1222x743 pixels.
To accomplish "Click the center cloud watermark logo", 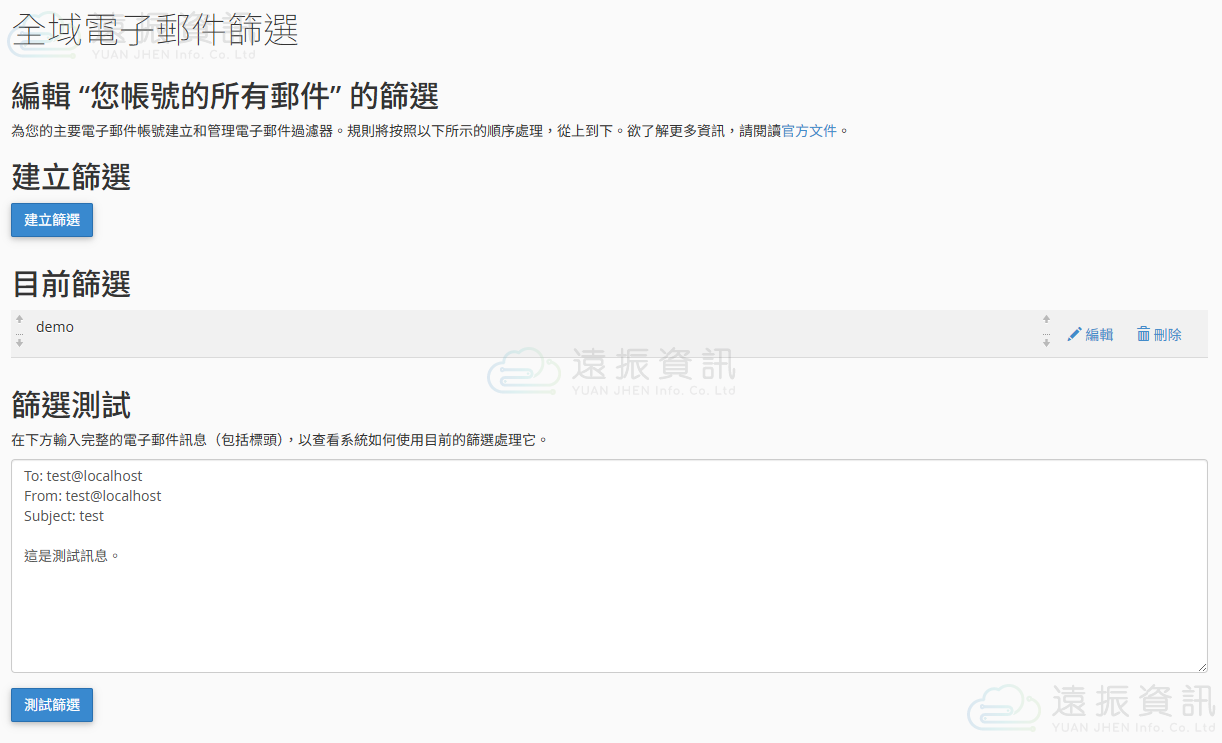I will click(524, 370).
